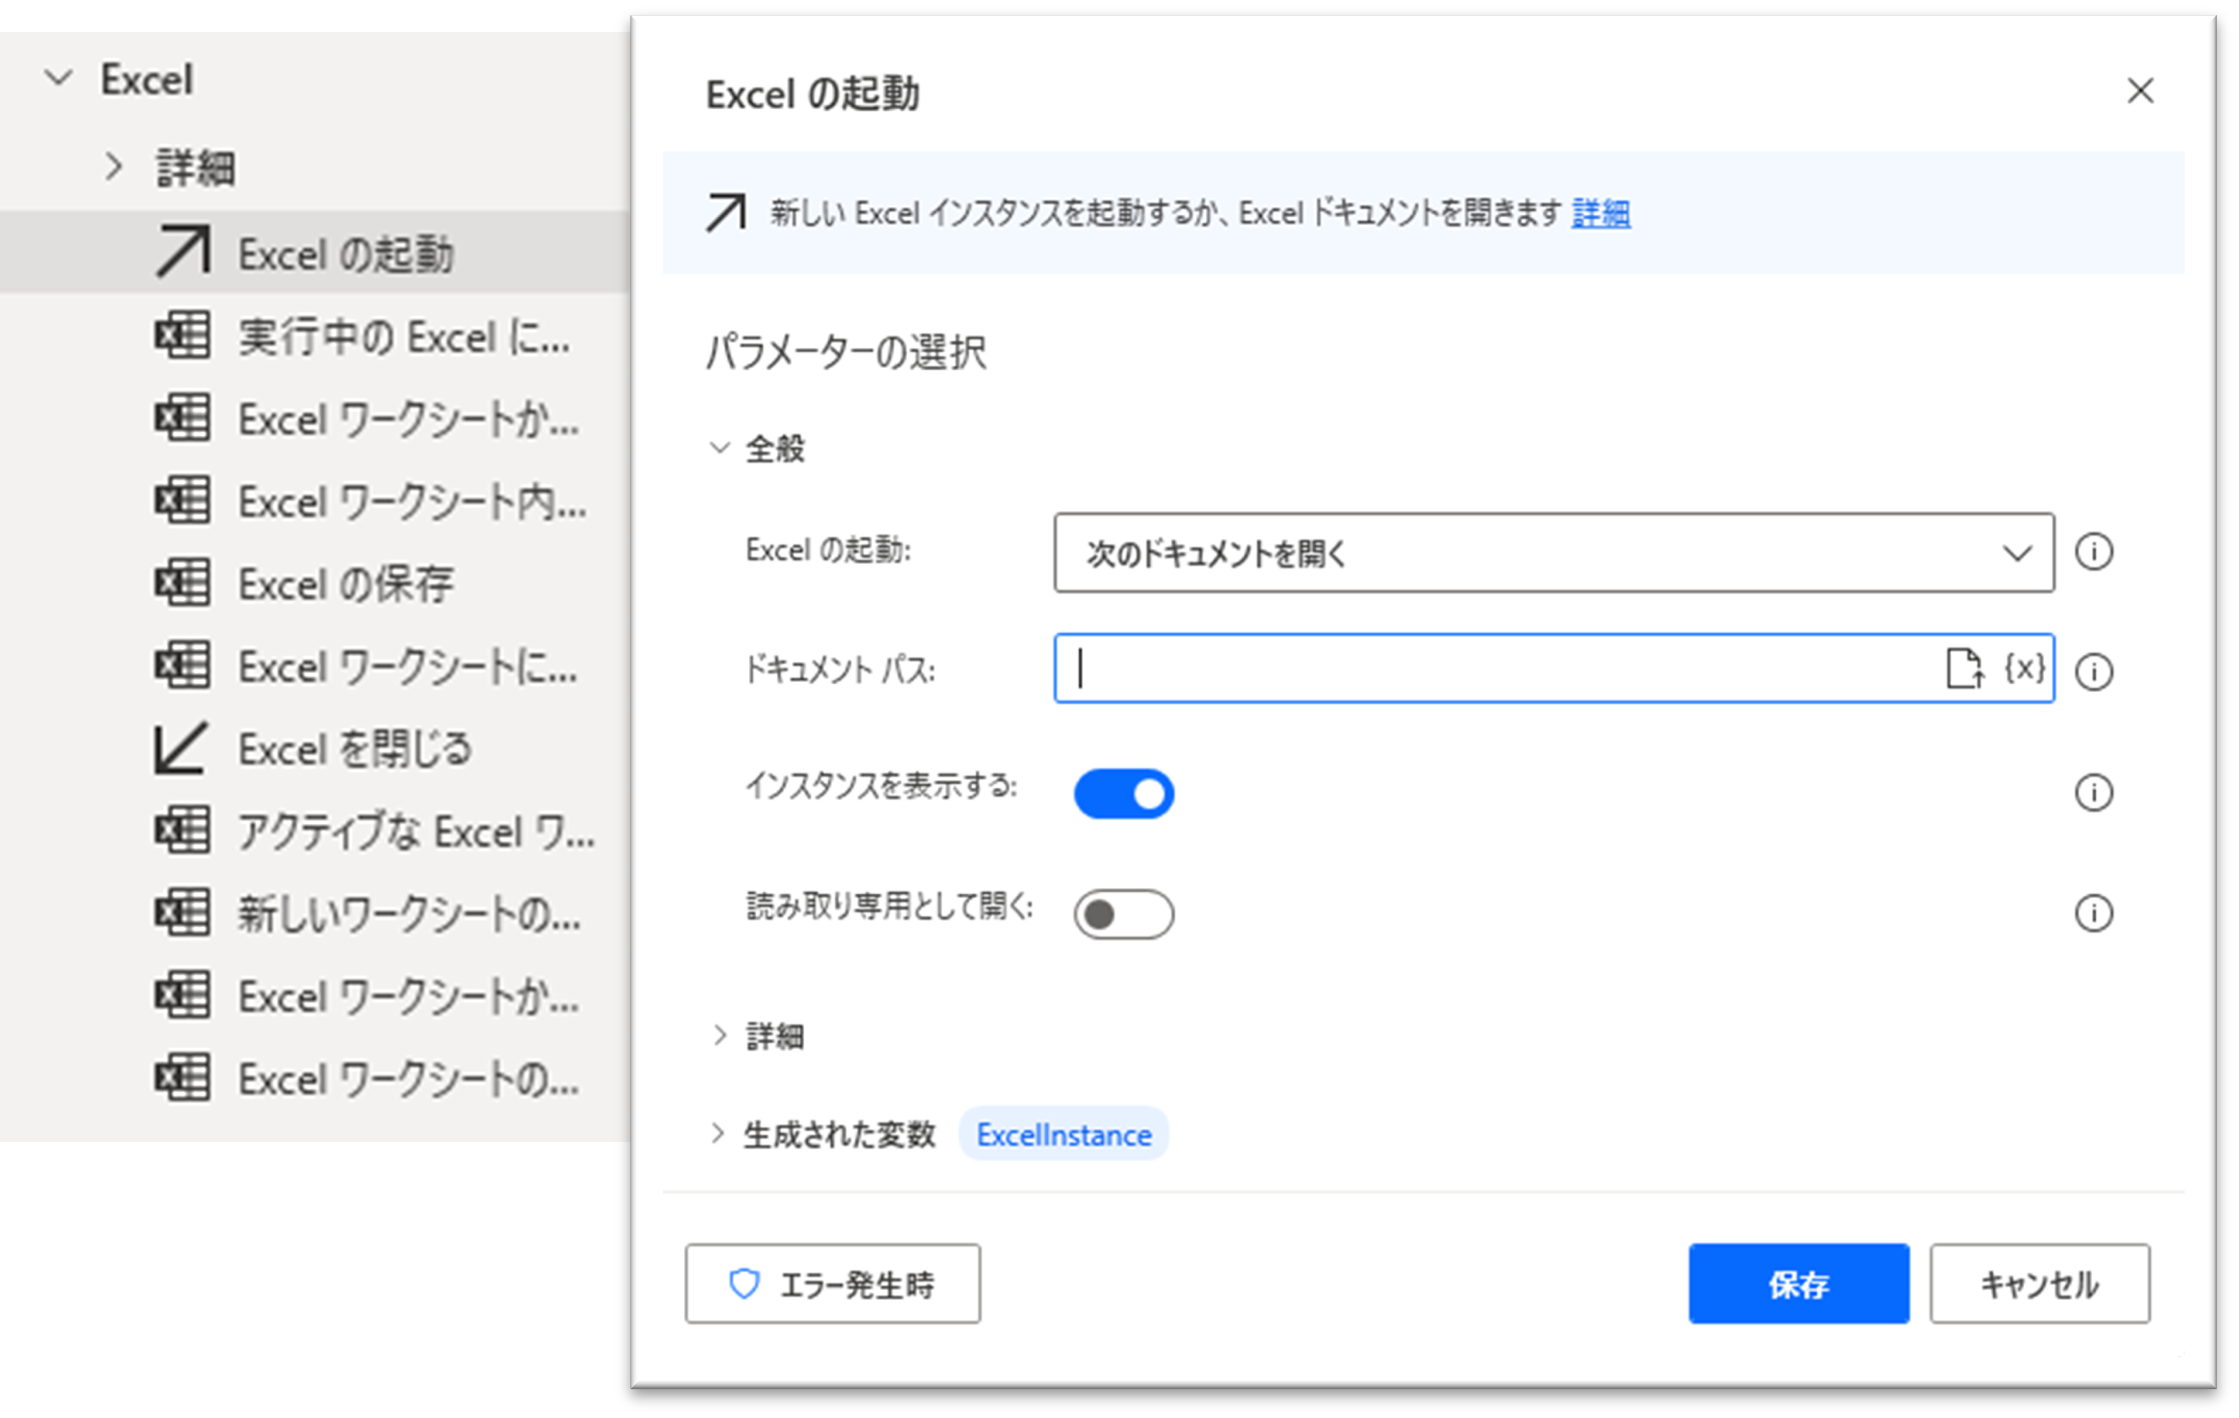The height and width of the screenshot is (1418, 2239).
Task: Expand the 詳細 section in the dialog
Action: coord(720,1035)
